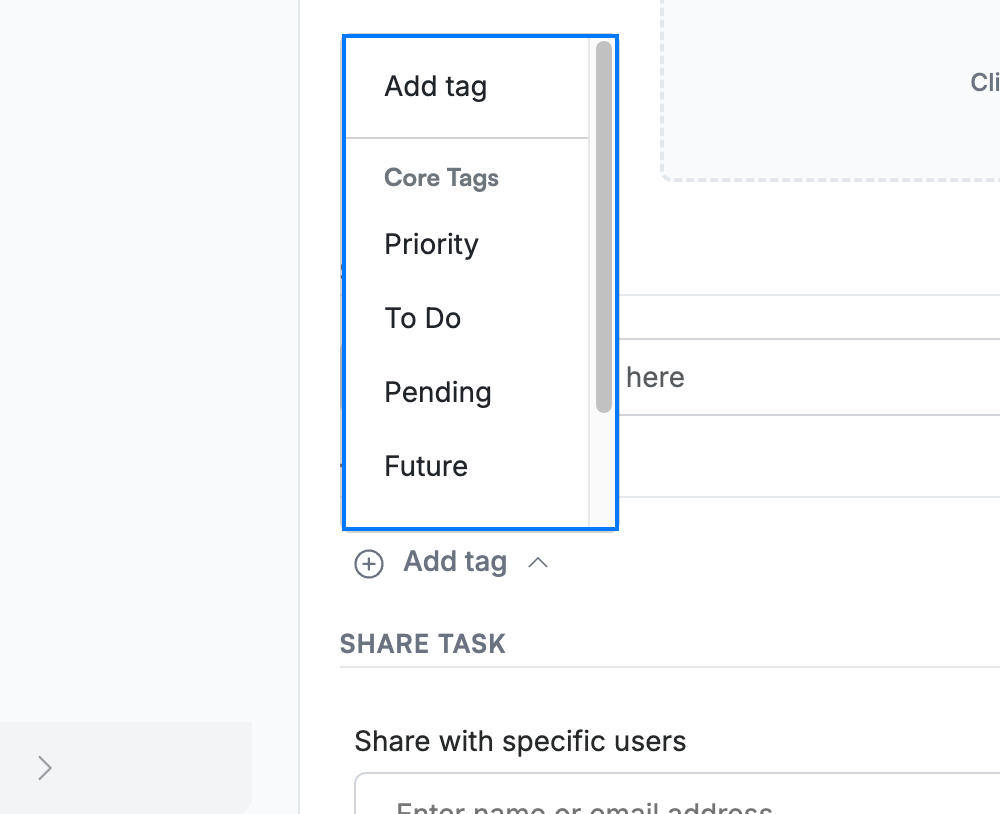Expand the sidebar using right chevron arrow
Image resolution: width=1000 pixels, height=814 pixels.
point(44,768)
